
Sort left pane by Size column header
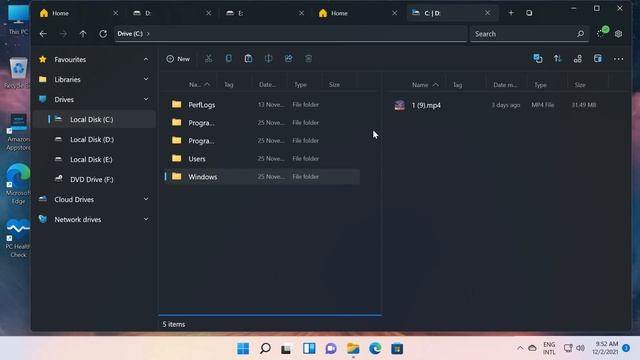[x=334, y=84]
